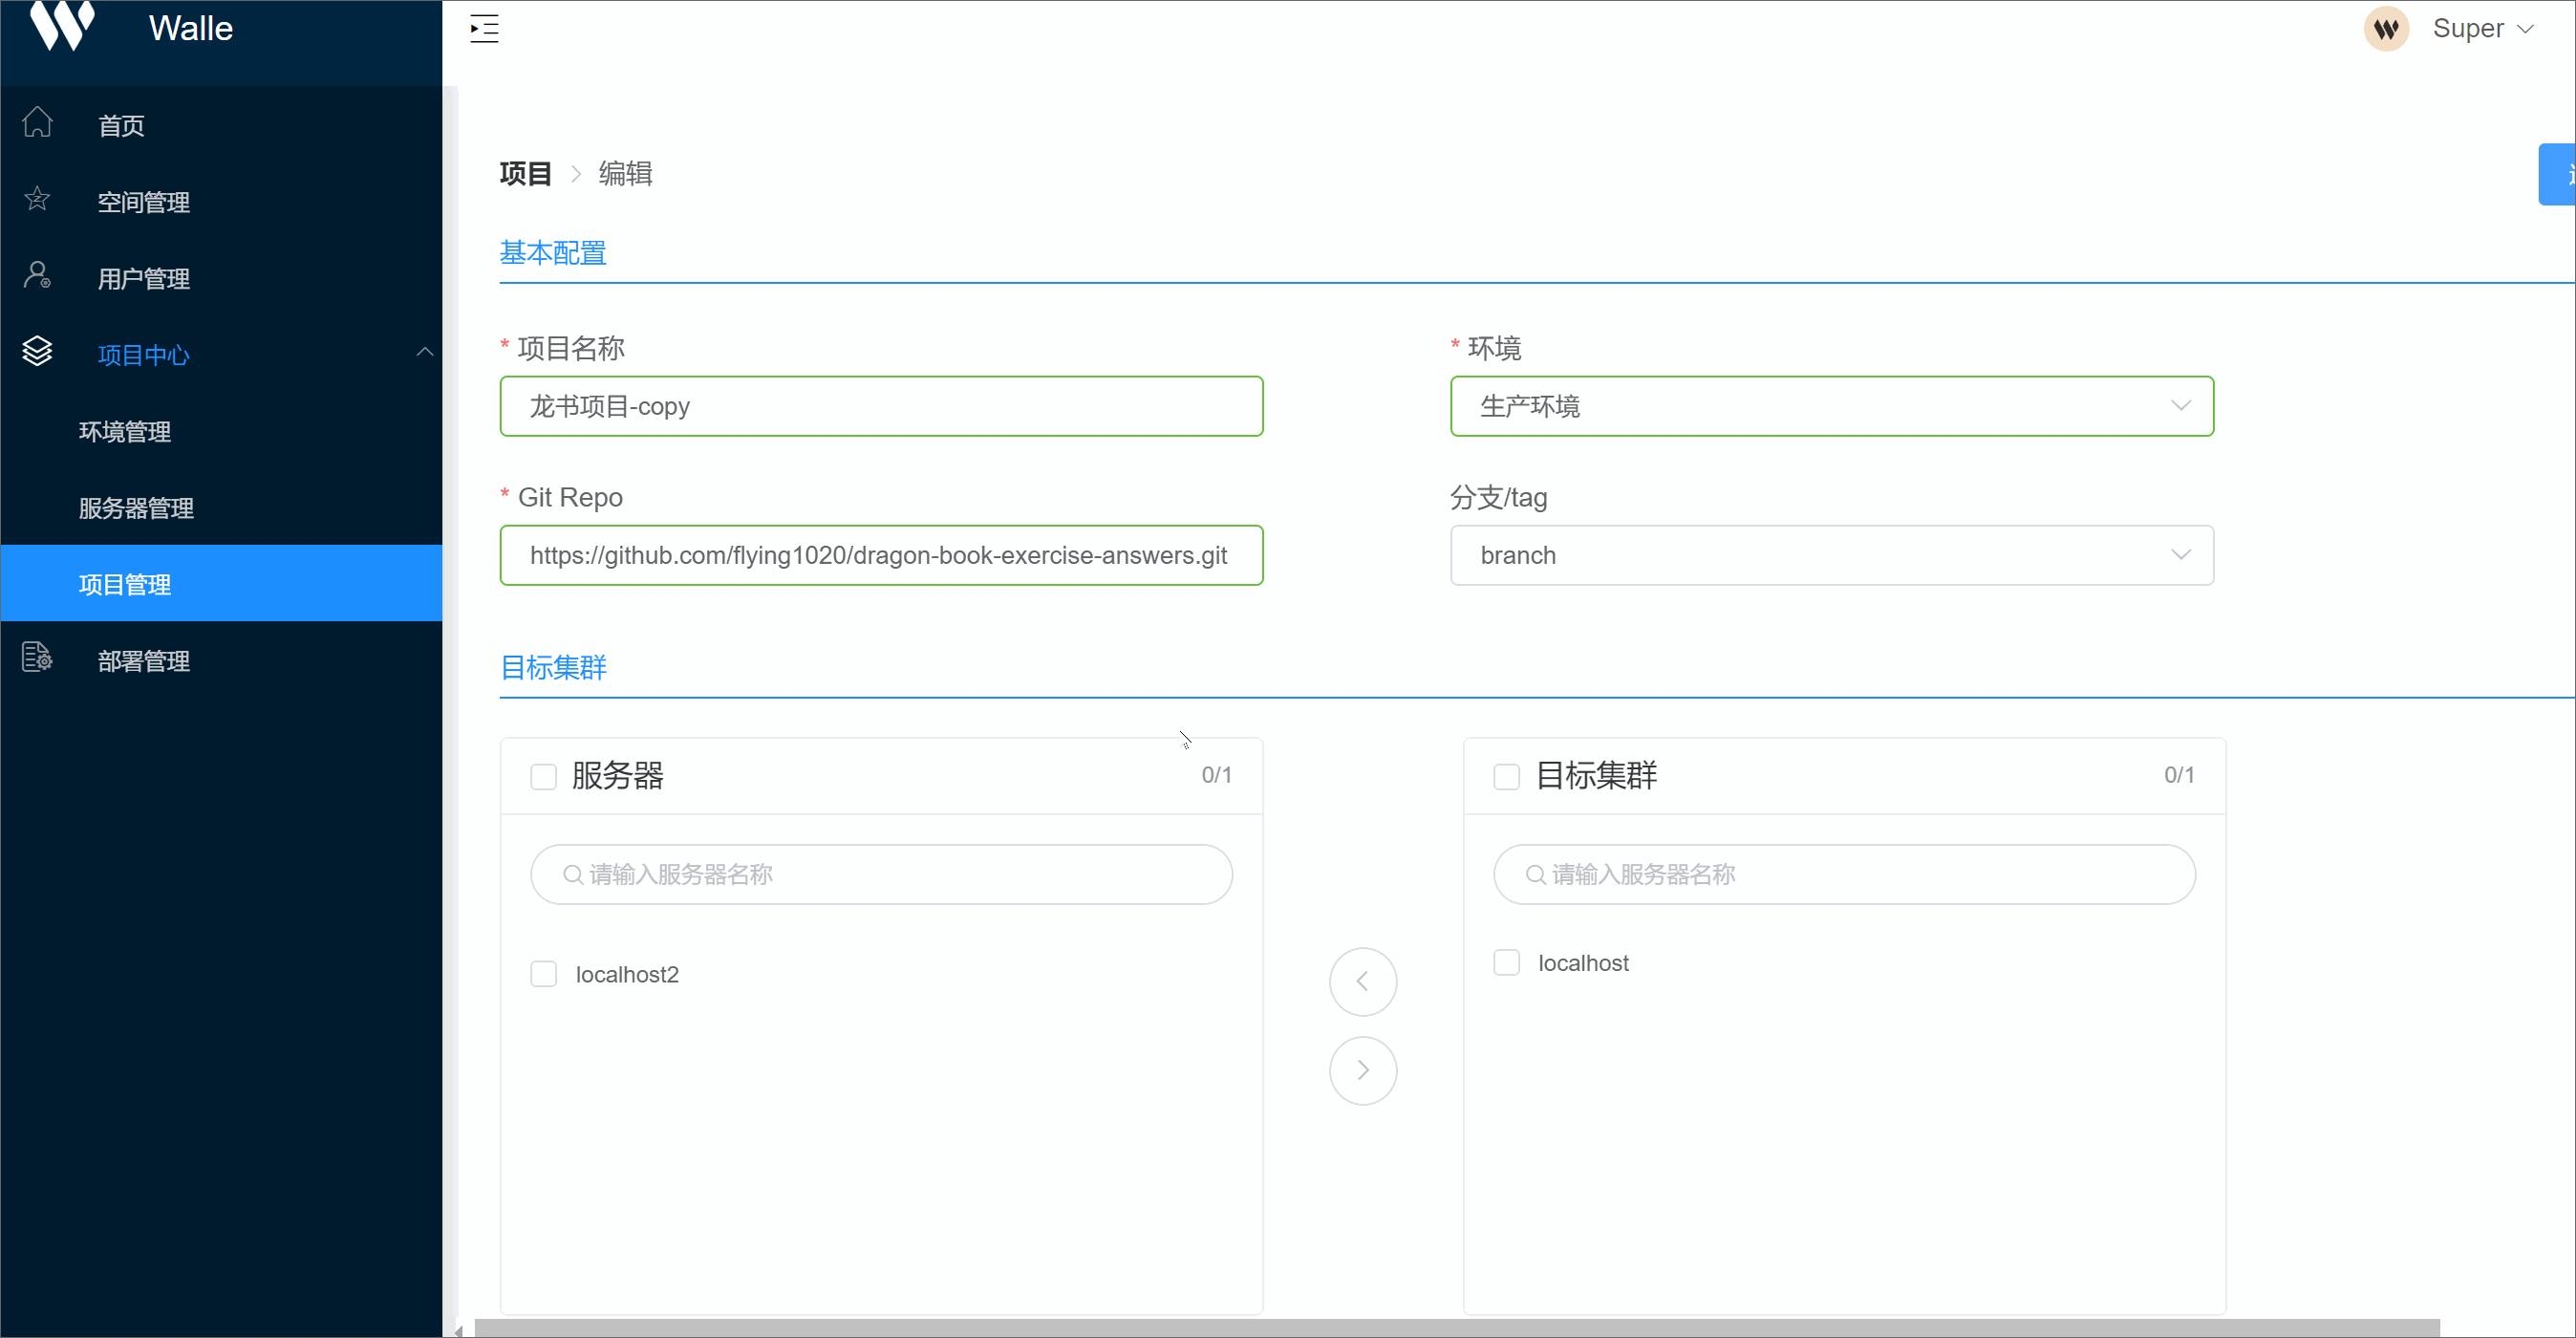Screen dimensions: 2576x1338
Task: Open 环境管理 submenu item
Action: pos(221,431)
